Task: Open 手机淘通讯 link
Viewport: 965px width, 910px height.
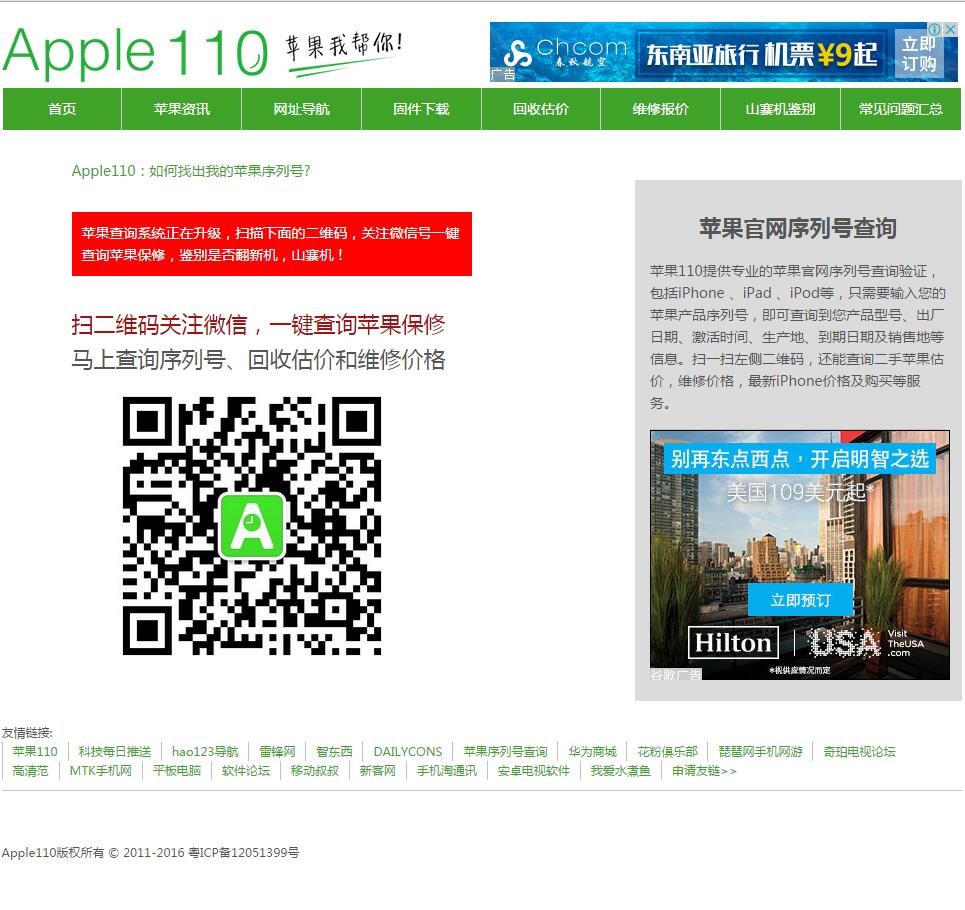Action: point(447,771)
